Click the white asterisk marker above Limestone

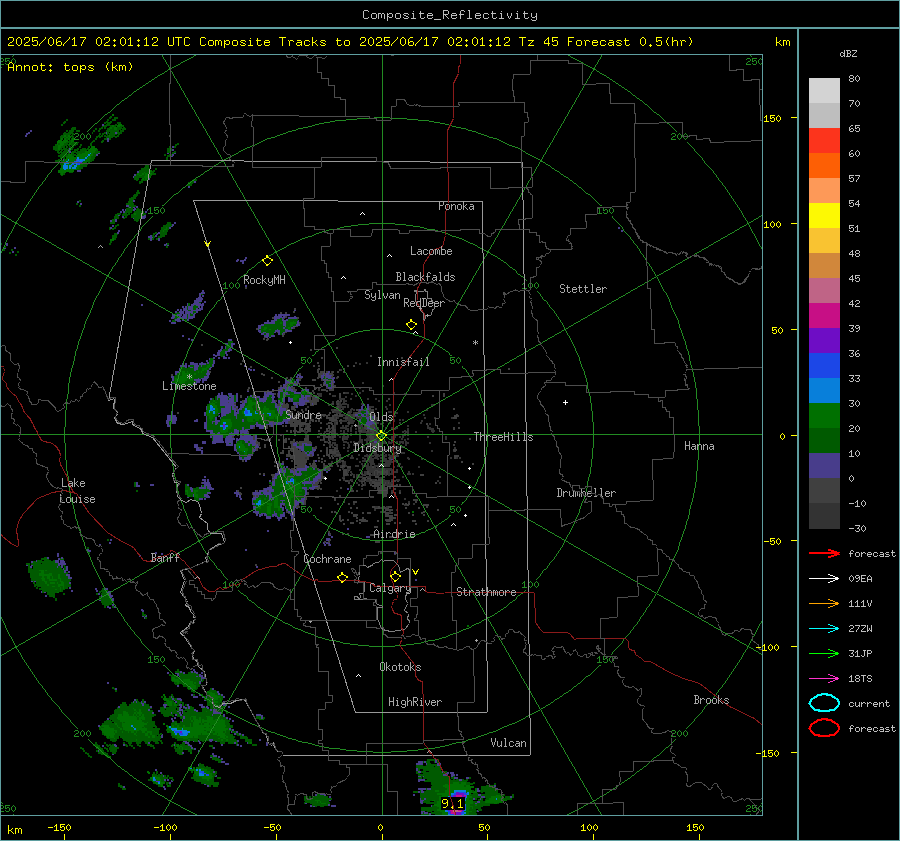coord(189,377)
